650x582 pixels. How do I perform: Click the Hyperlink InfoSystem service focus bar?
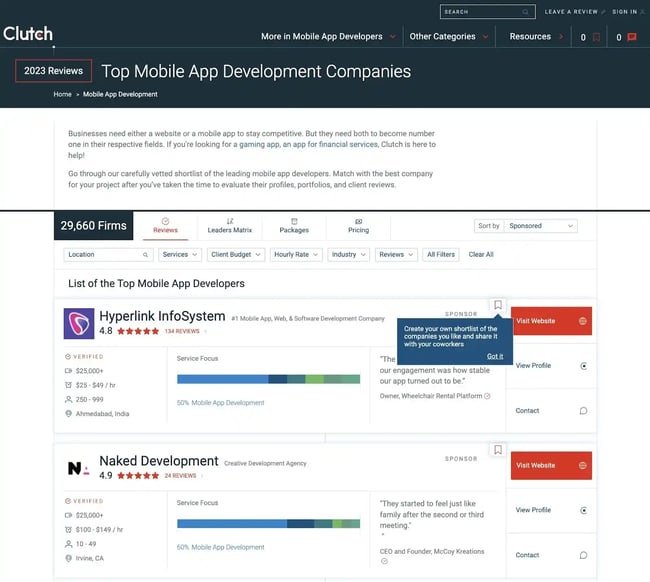(268, 379)
